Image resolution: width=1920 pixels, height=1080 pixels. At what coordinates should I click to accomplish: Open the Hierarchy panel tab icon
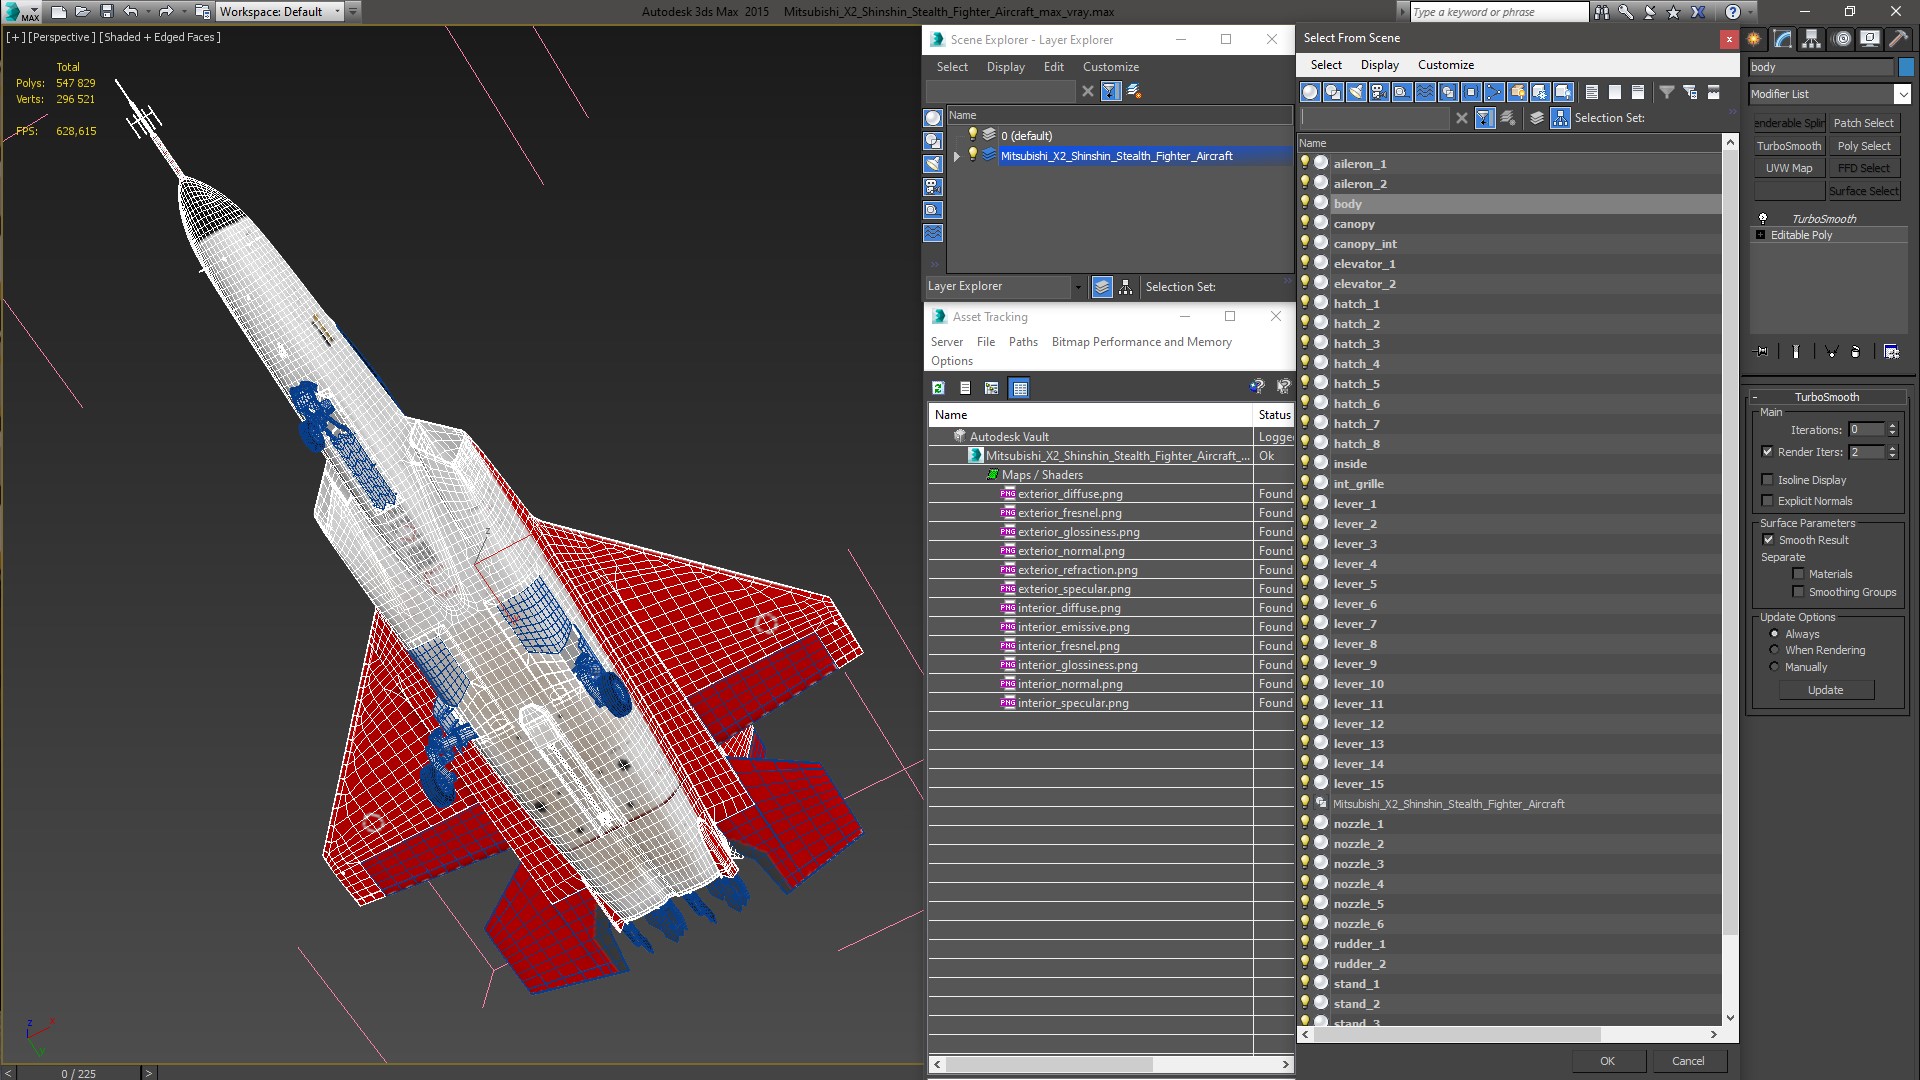tap(1811, 39)
